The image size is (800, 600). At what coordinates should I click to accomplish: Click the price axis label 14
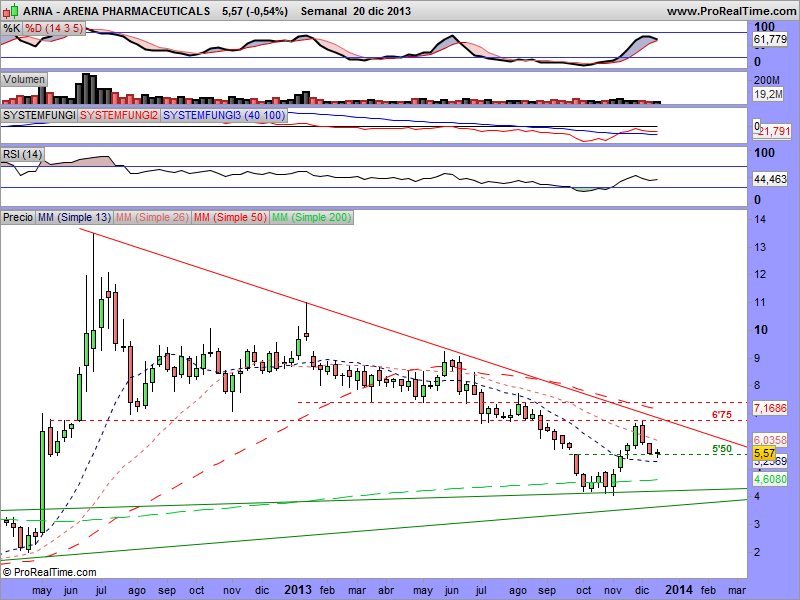tap(760, 219)
